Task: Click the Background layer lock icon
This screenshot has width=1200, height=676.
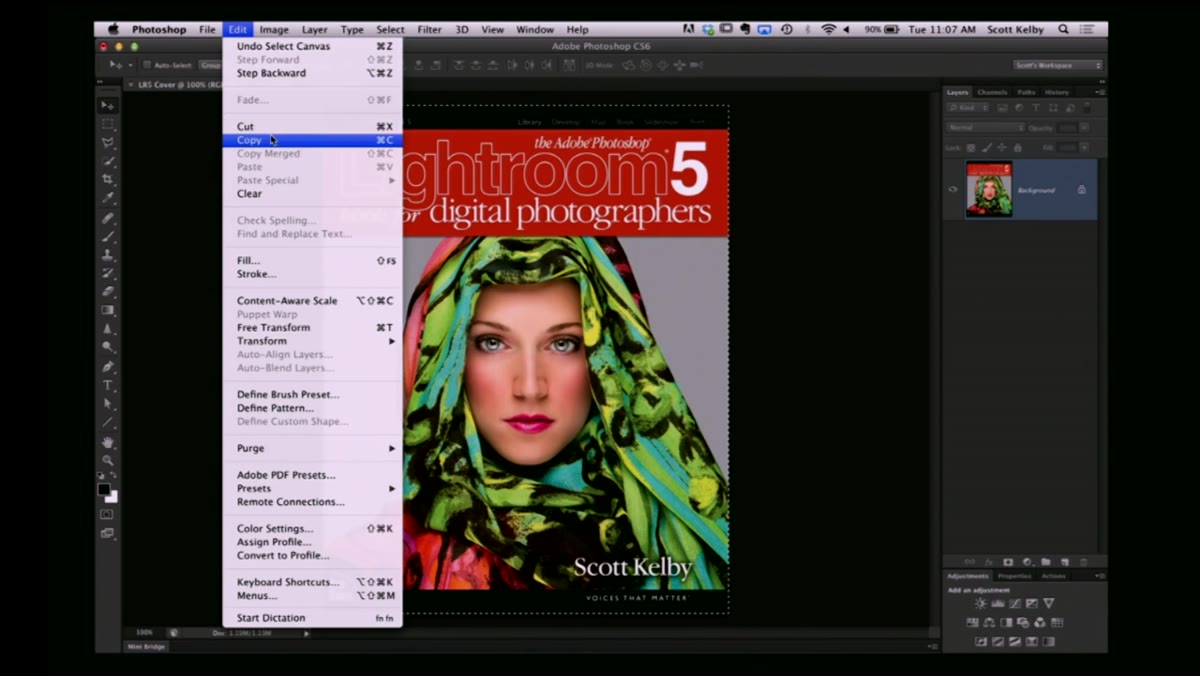Action: [x=1081, y=189]
